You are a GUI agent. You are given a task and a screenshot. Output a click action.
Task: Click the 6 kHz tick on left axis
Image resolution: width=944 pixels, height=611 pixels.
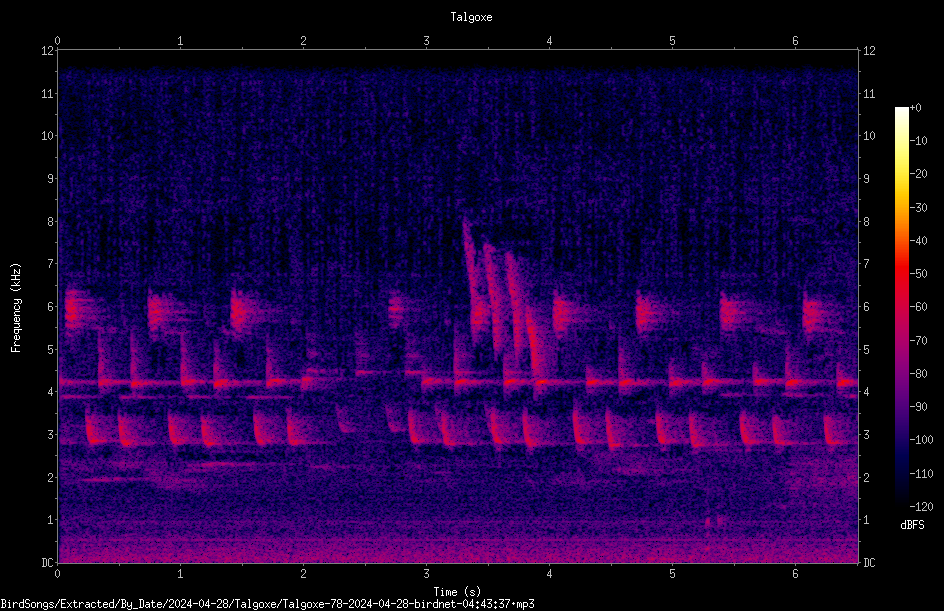49,306
